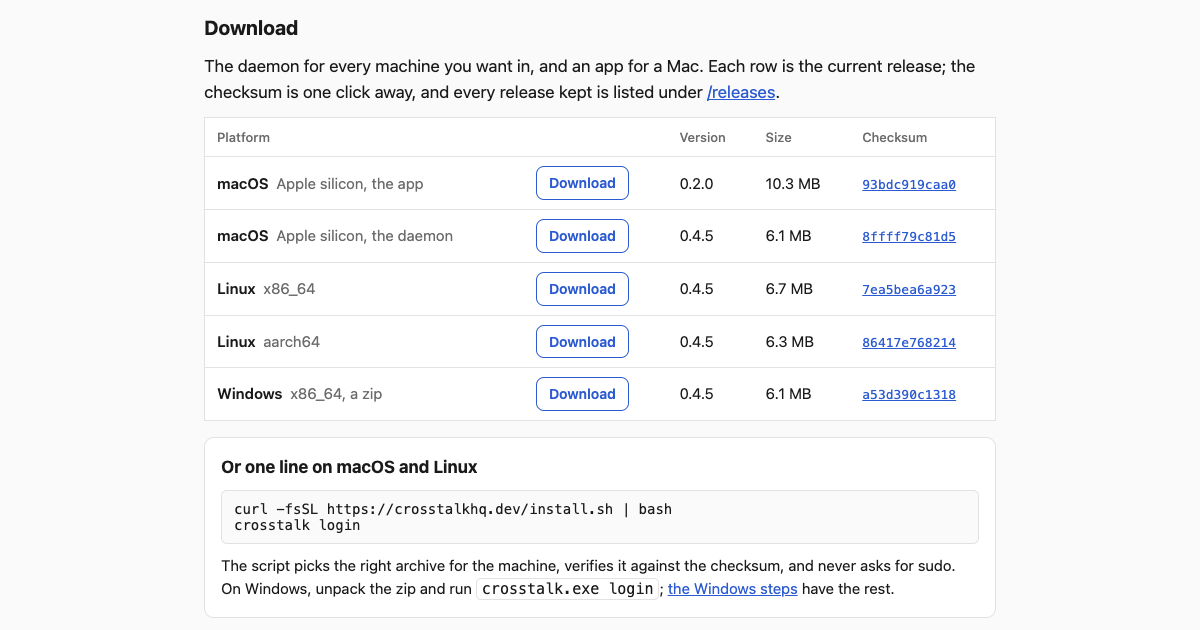Click the Linux x86_64 platform label
Screen dimensions: 1200x630
pos(266,289)
